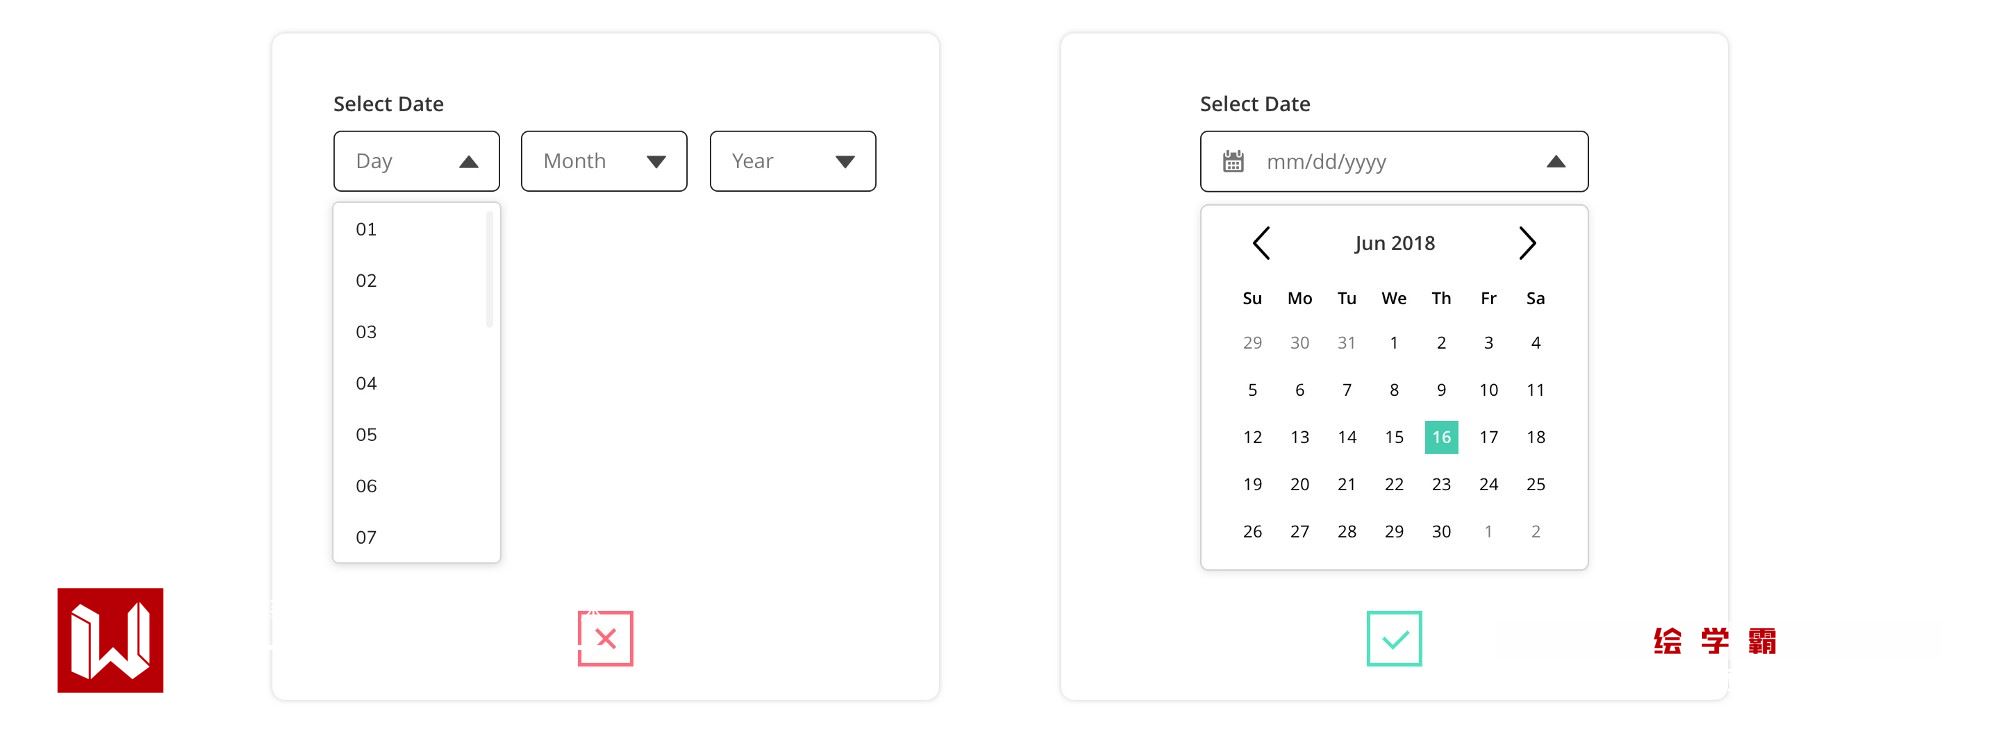The width and height of the screenshot is (2000, 733).
Task: Open the Day dropdown
Action: [x=416, y=161]
